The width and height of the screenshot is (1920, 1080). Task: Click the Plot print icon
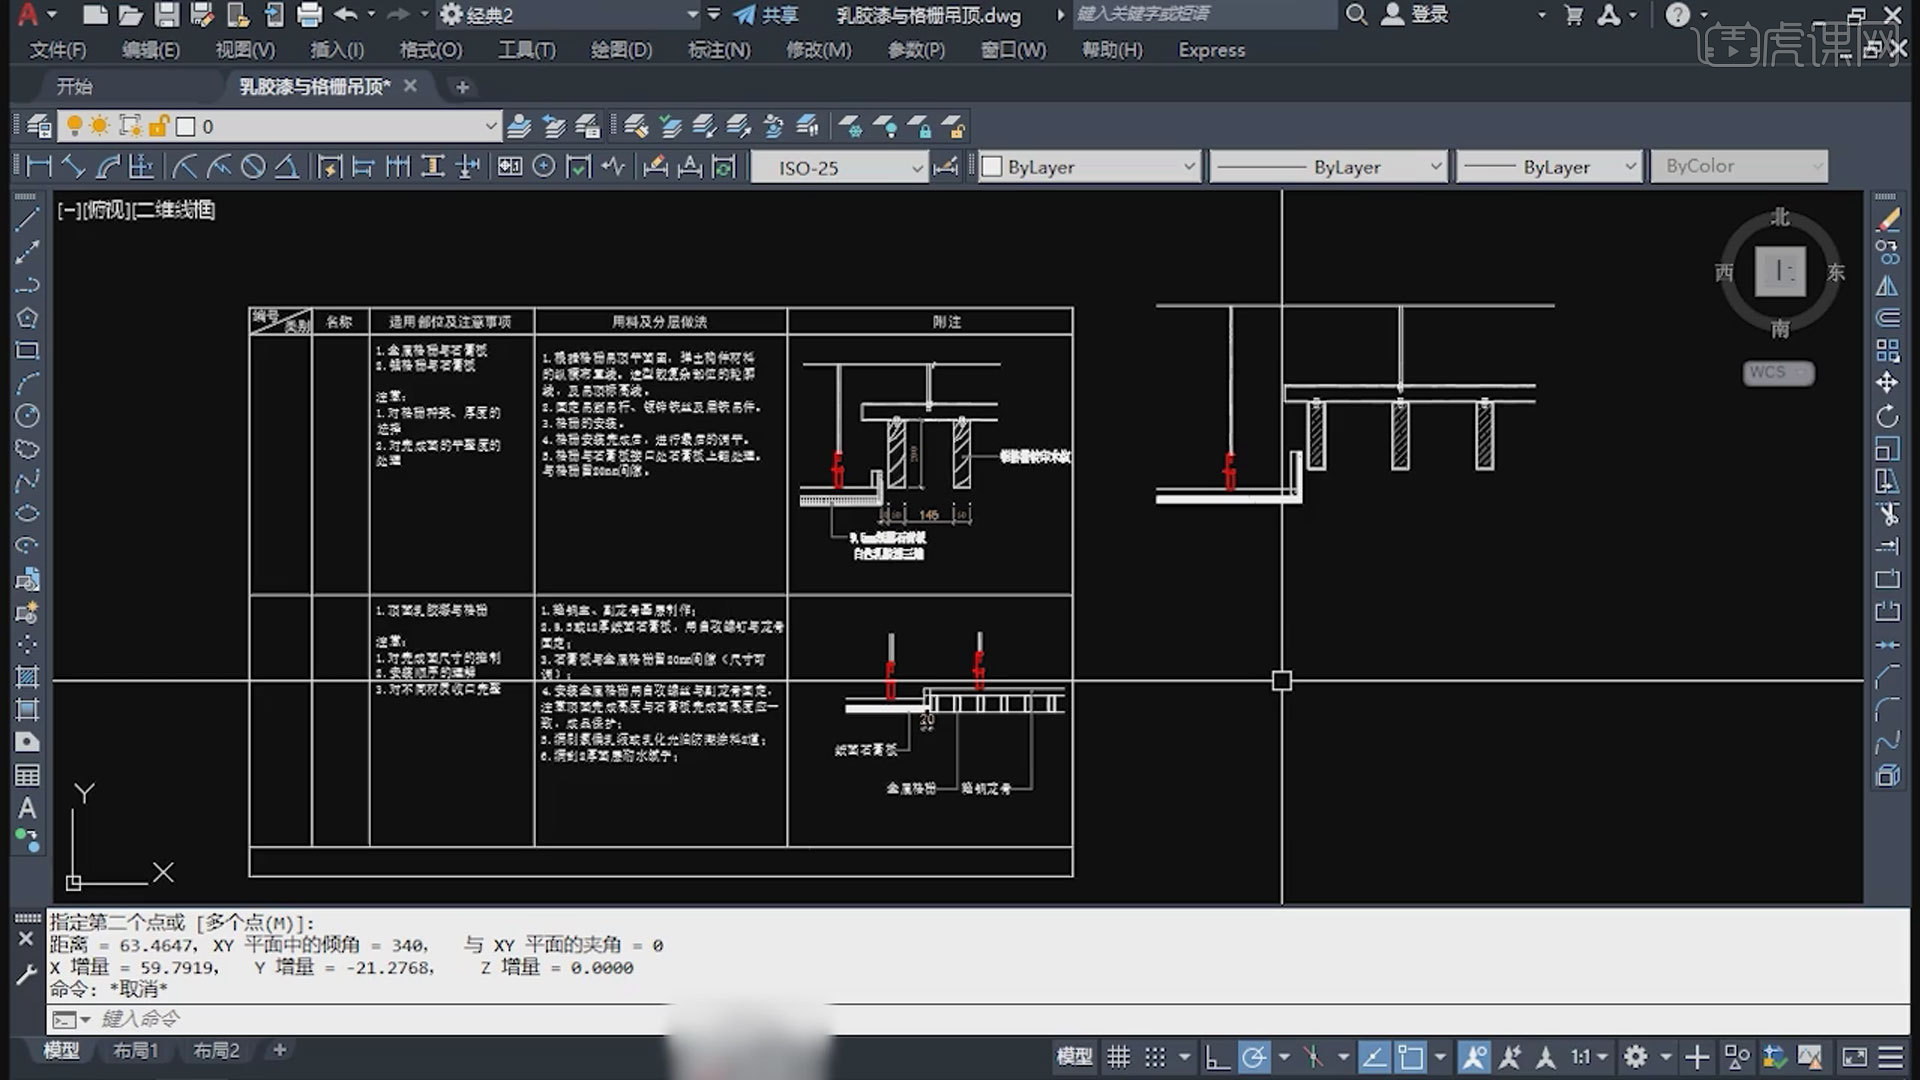tap(310, 15)
